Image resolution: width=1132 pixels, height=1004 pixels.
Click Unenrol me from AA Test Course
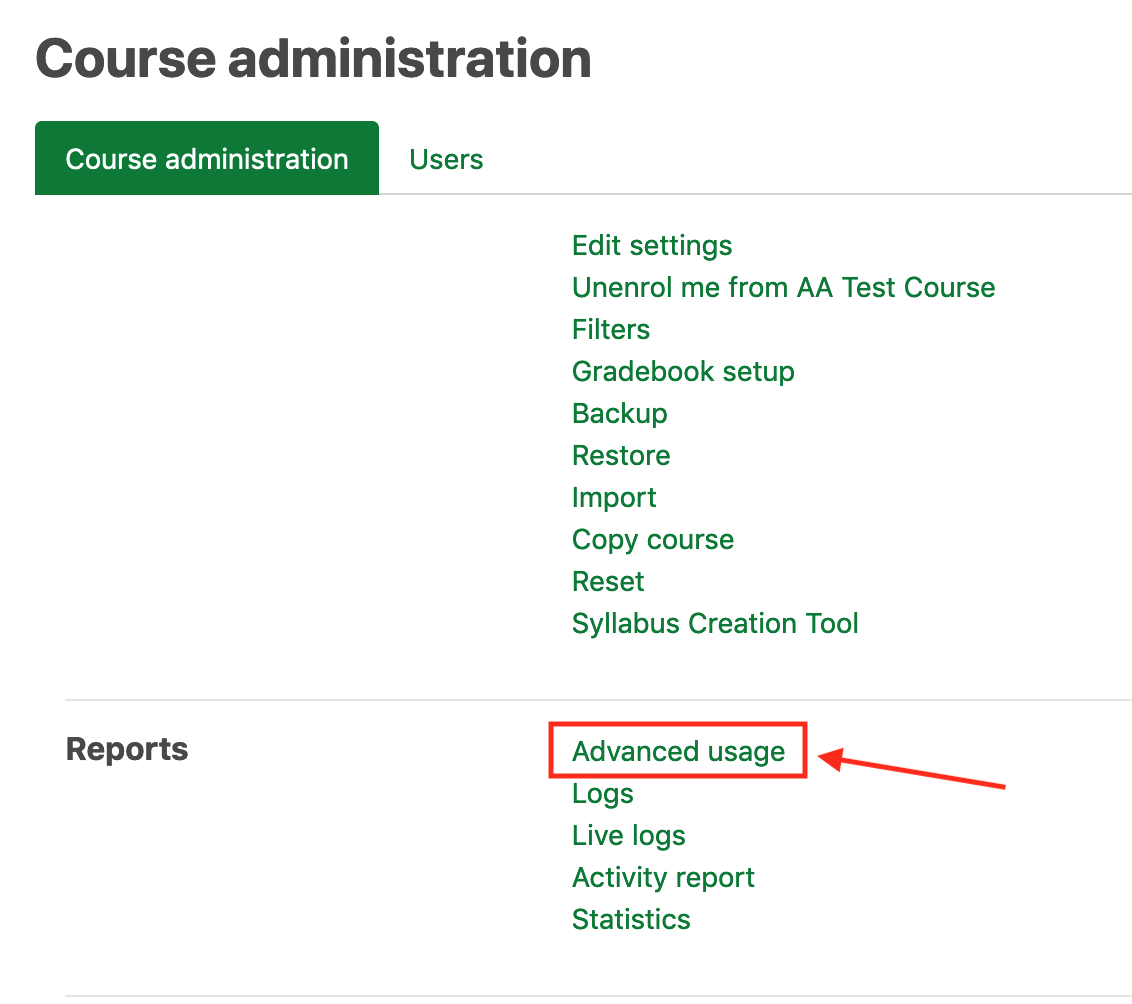(783, 288)
